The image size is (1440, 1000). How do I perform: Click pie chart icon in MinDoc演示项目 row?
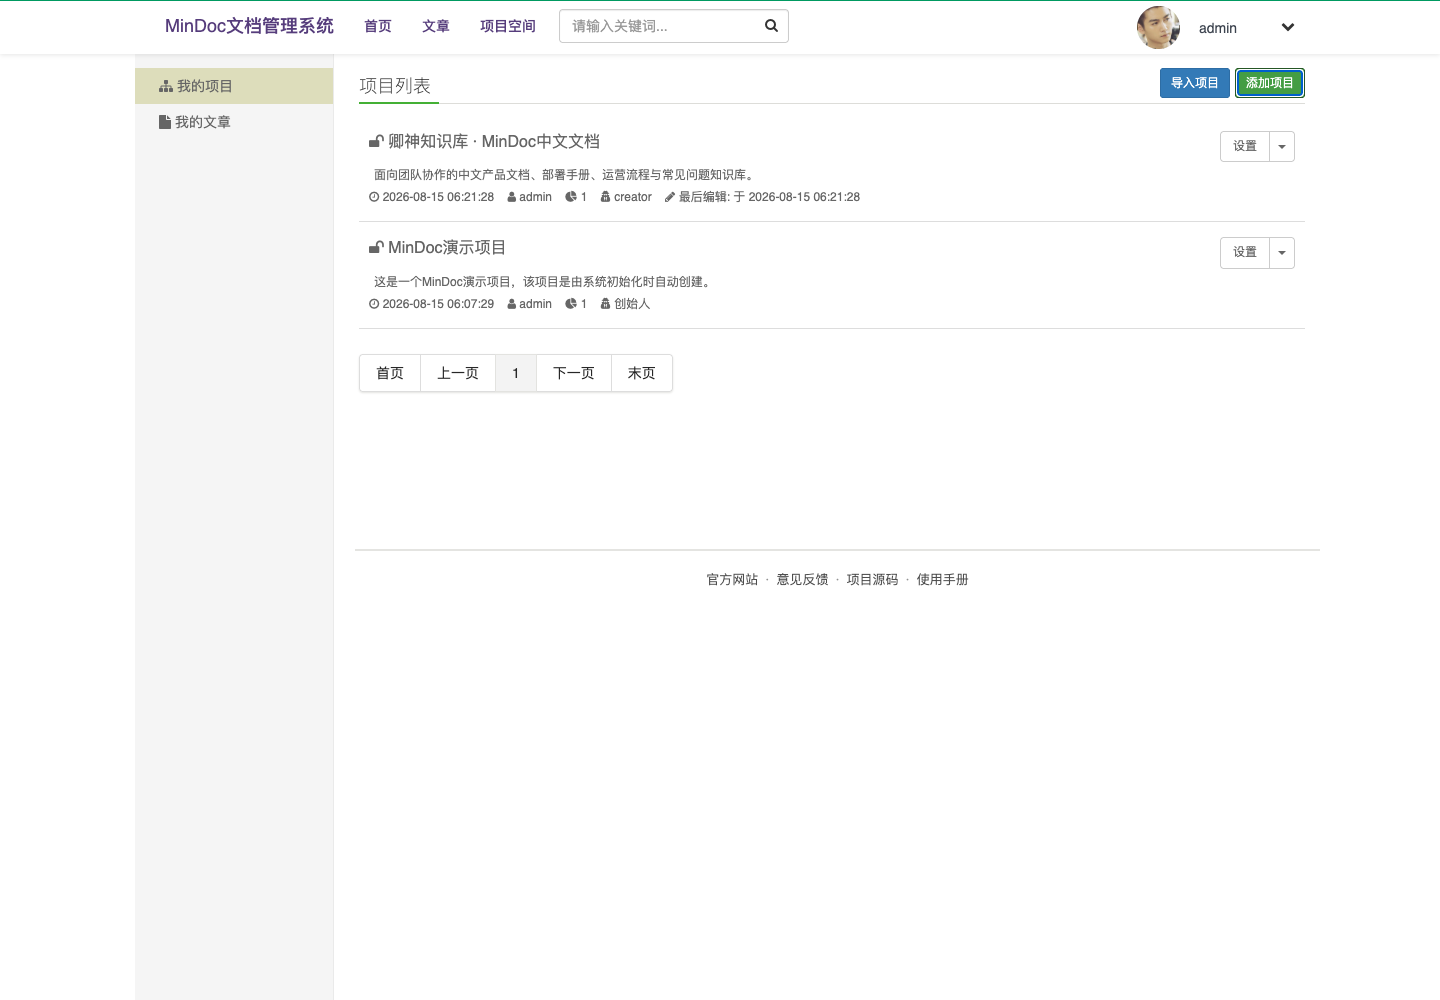tap(571, 304)
